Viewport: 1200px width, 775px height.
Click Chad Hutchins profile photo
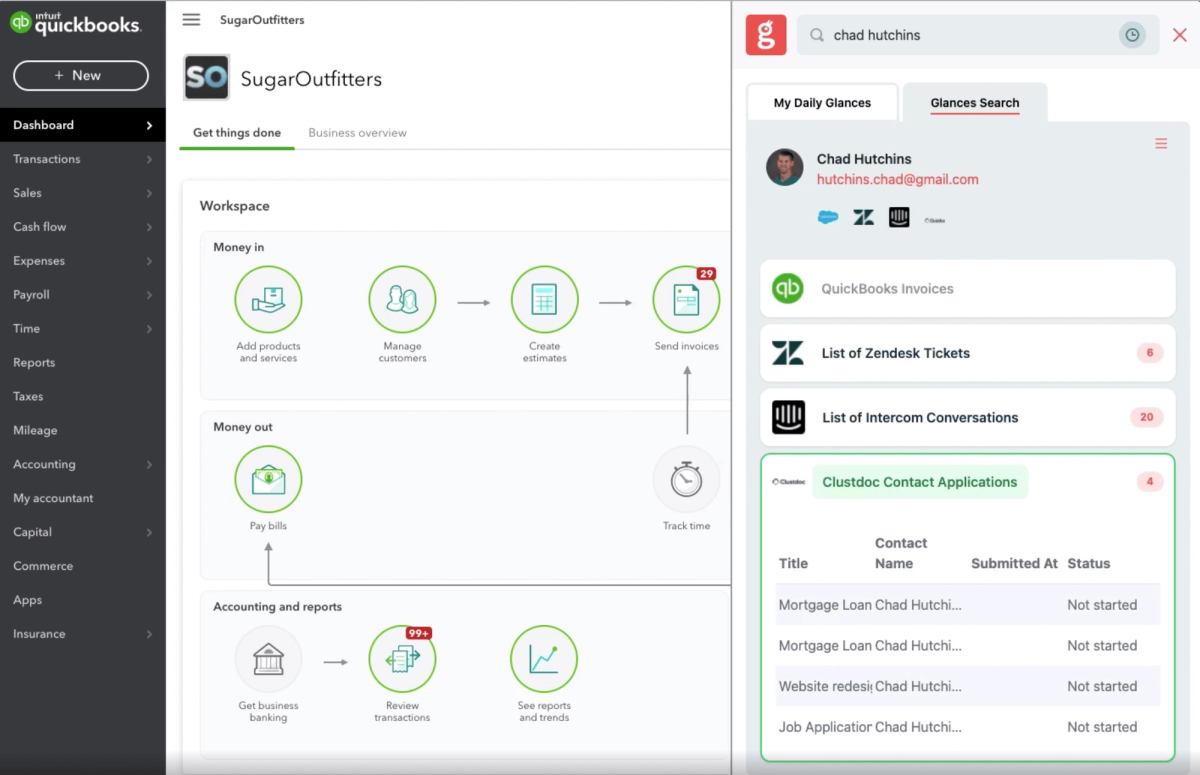point(785,167)
